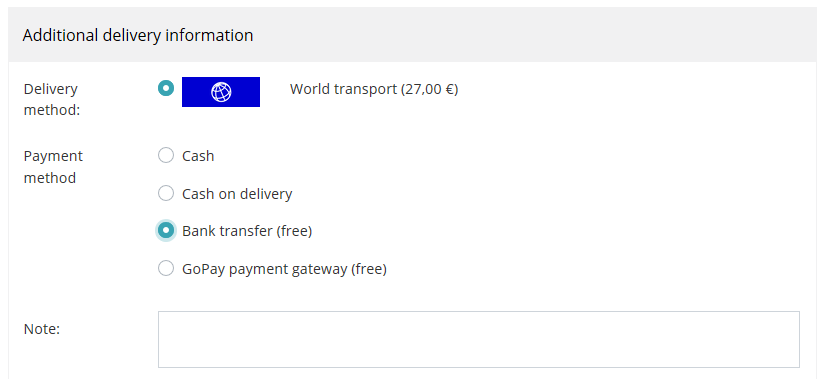Screen dimensions: 819x379
Task: Select the Cash on delivery radio button
Action: point(166,193)
